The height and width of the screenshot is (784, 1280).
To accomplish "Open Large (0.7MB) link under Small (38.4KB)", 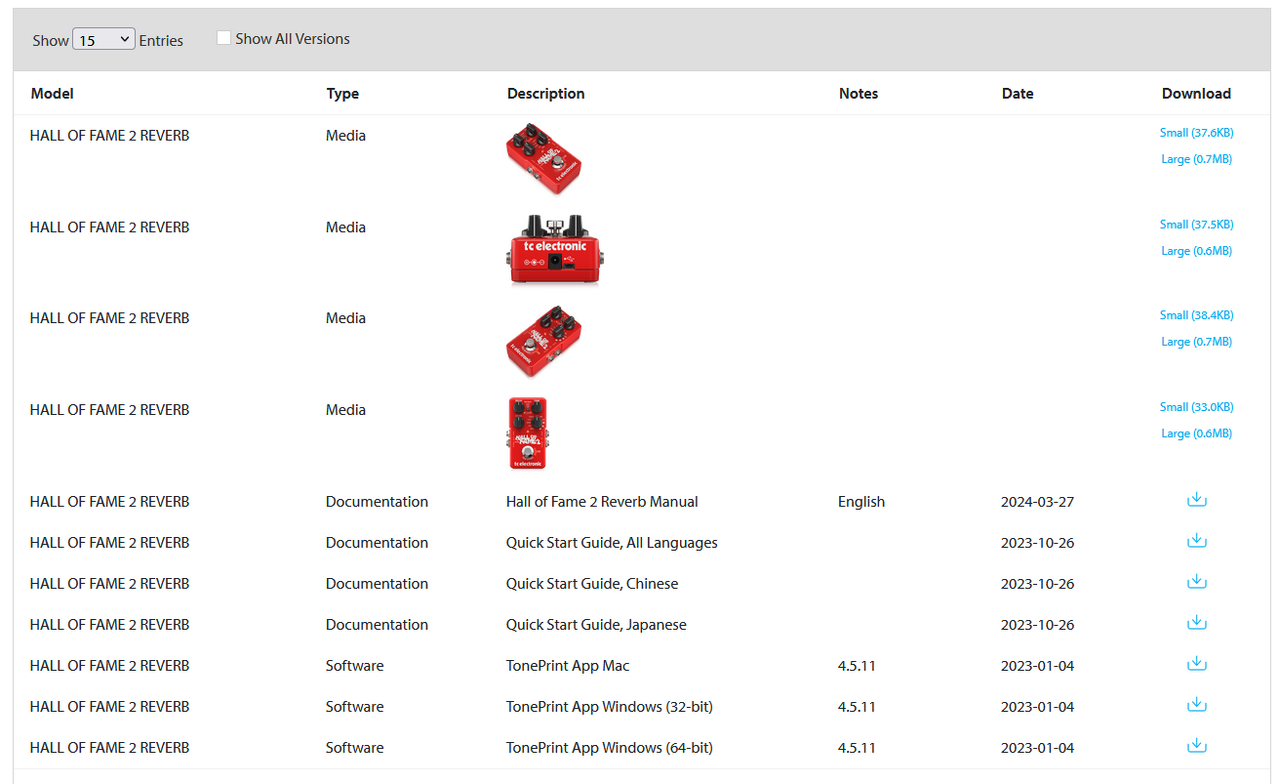I will pos(1196,342).
